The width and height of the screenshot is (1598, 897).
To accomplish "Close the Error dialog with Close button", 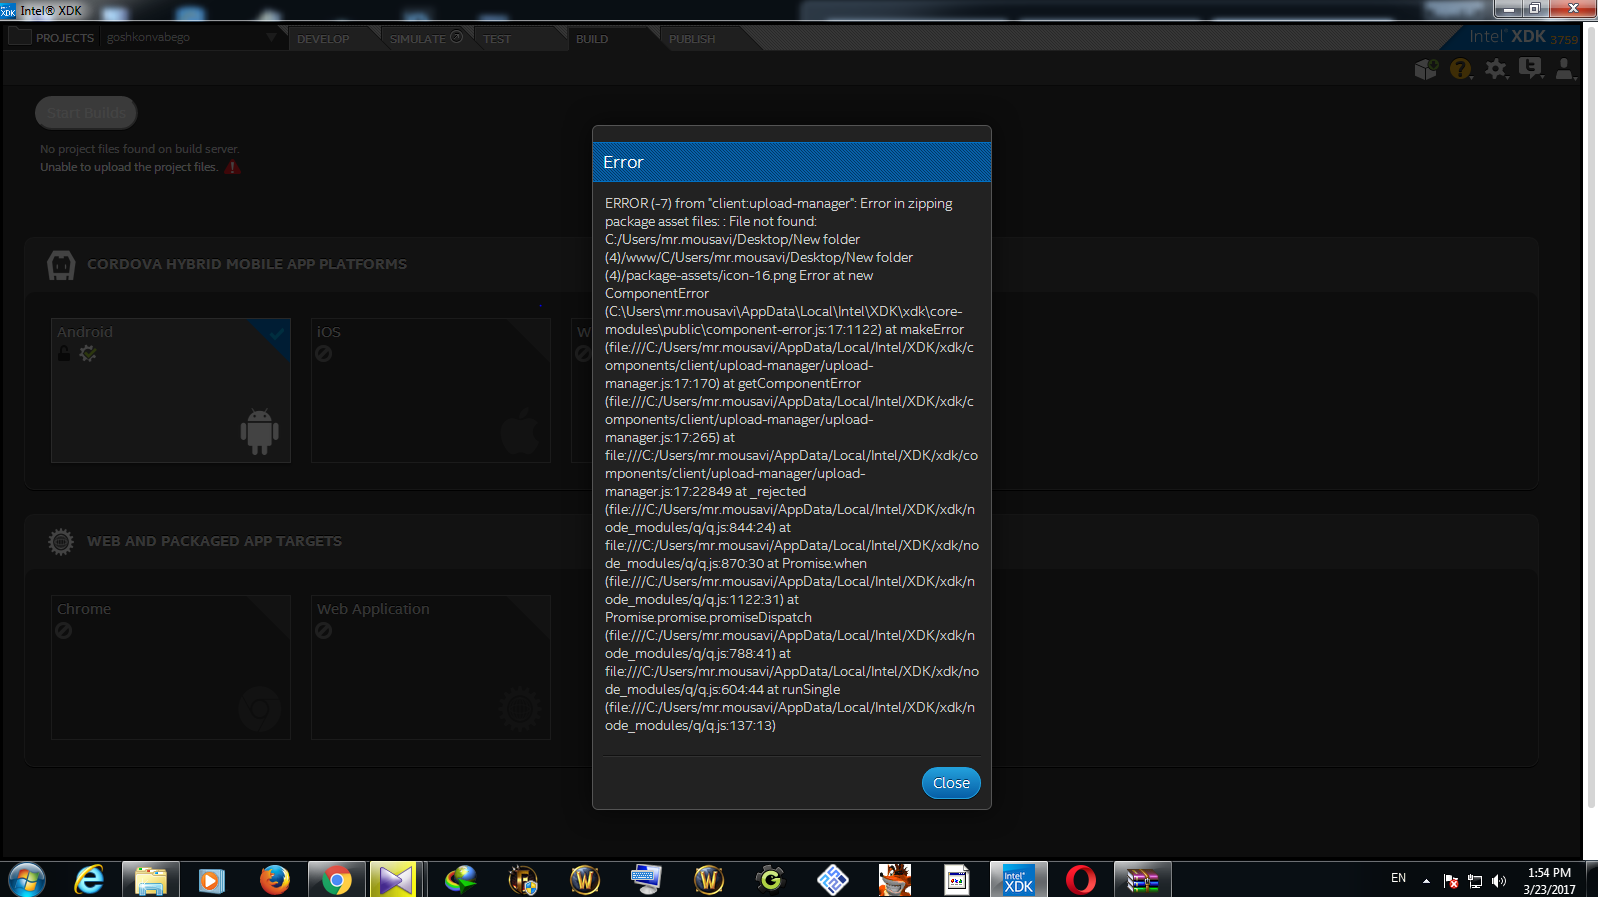I will tap(951, 783).
